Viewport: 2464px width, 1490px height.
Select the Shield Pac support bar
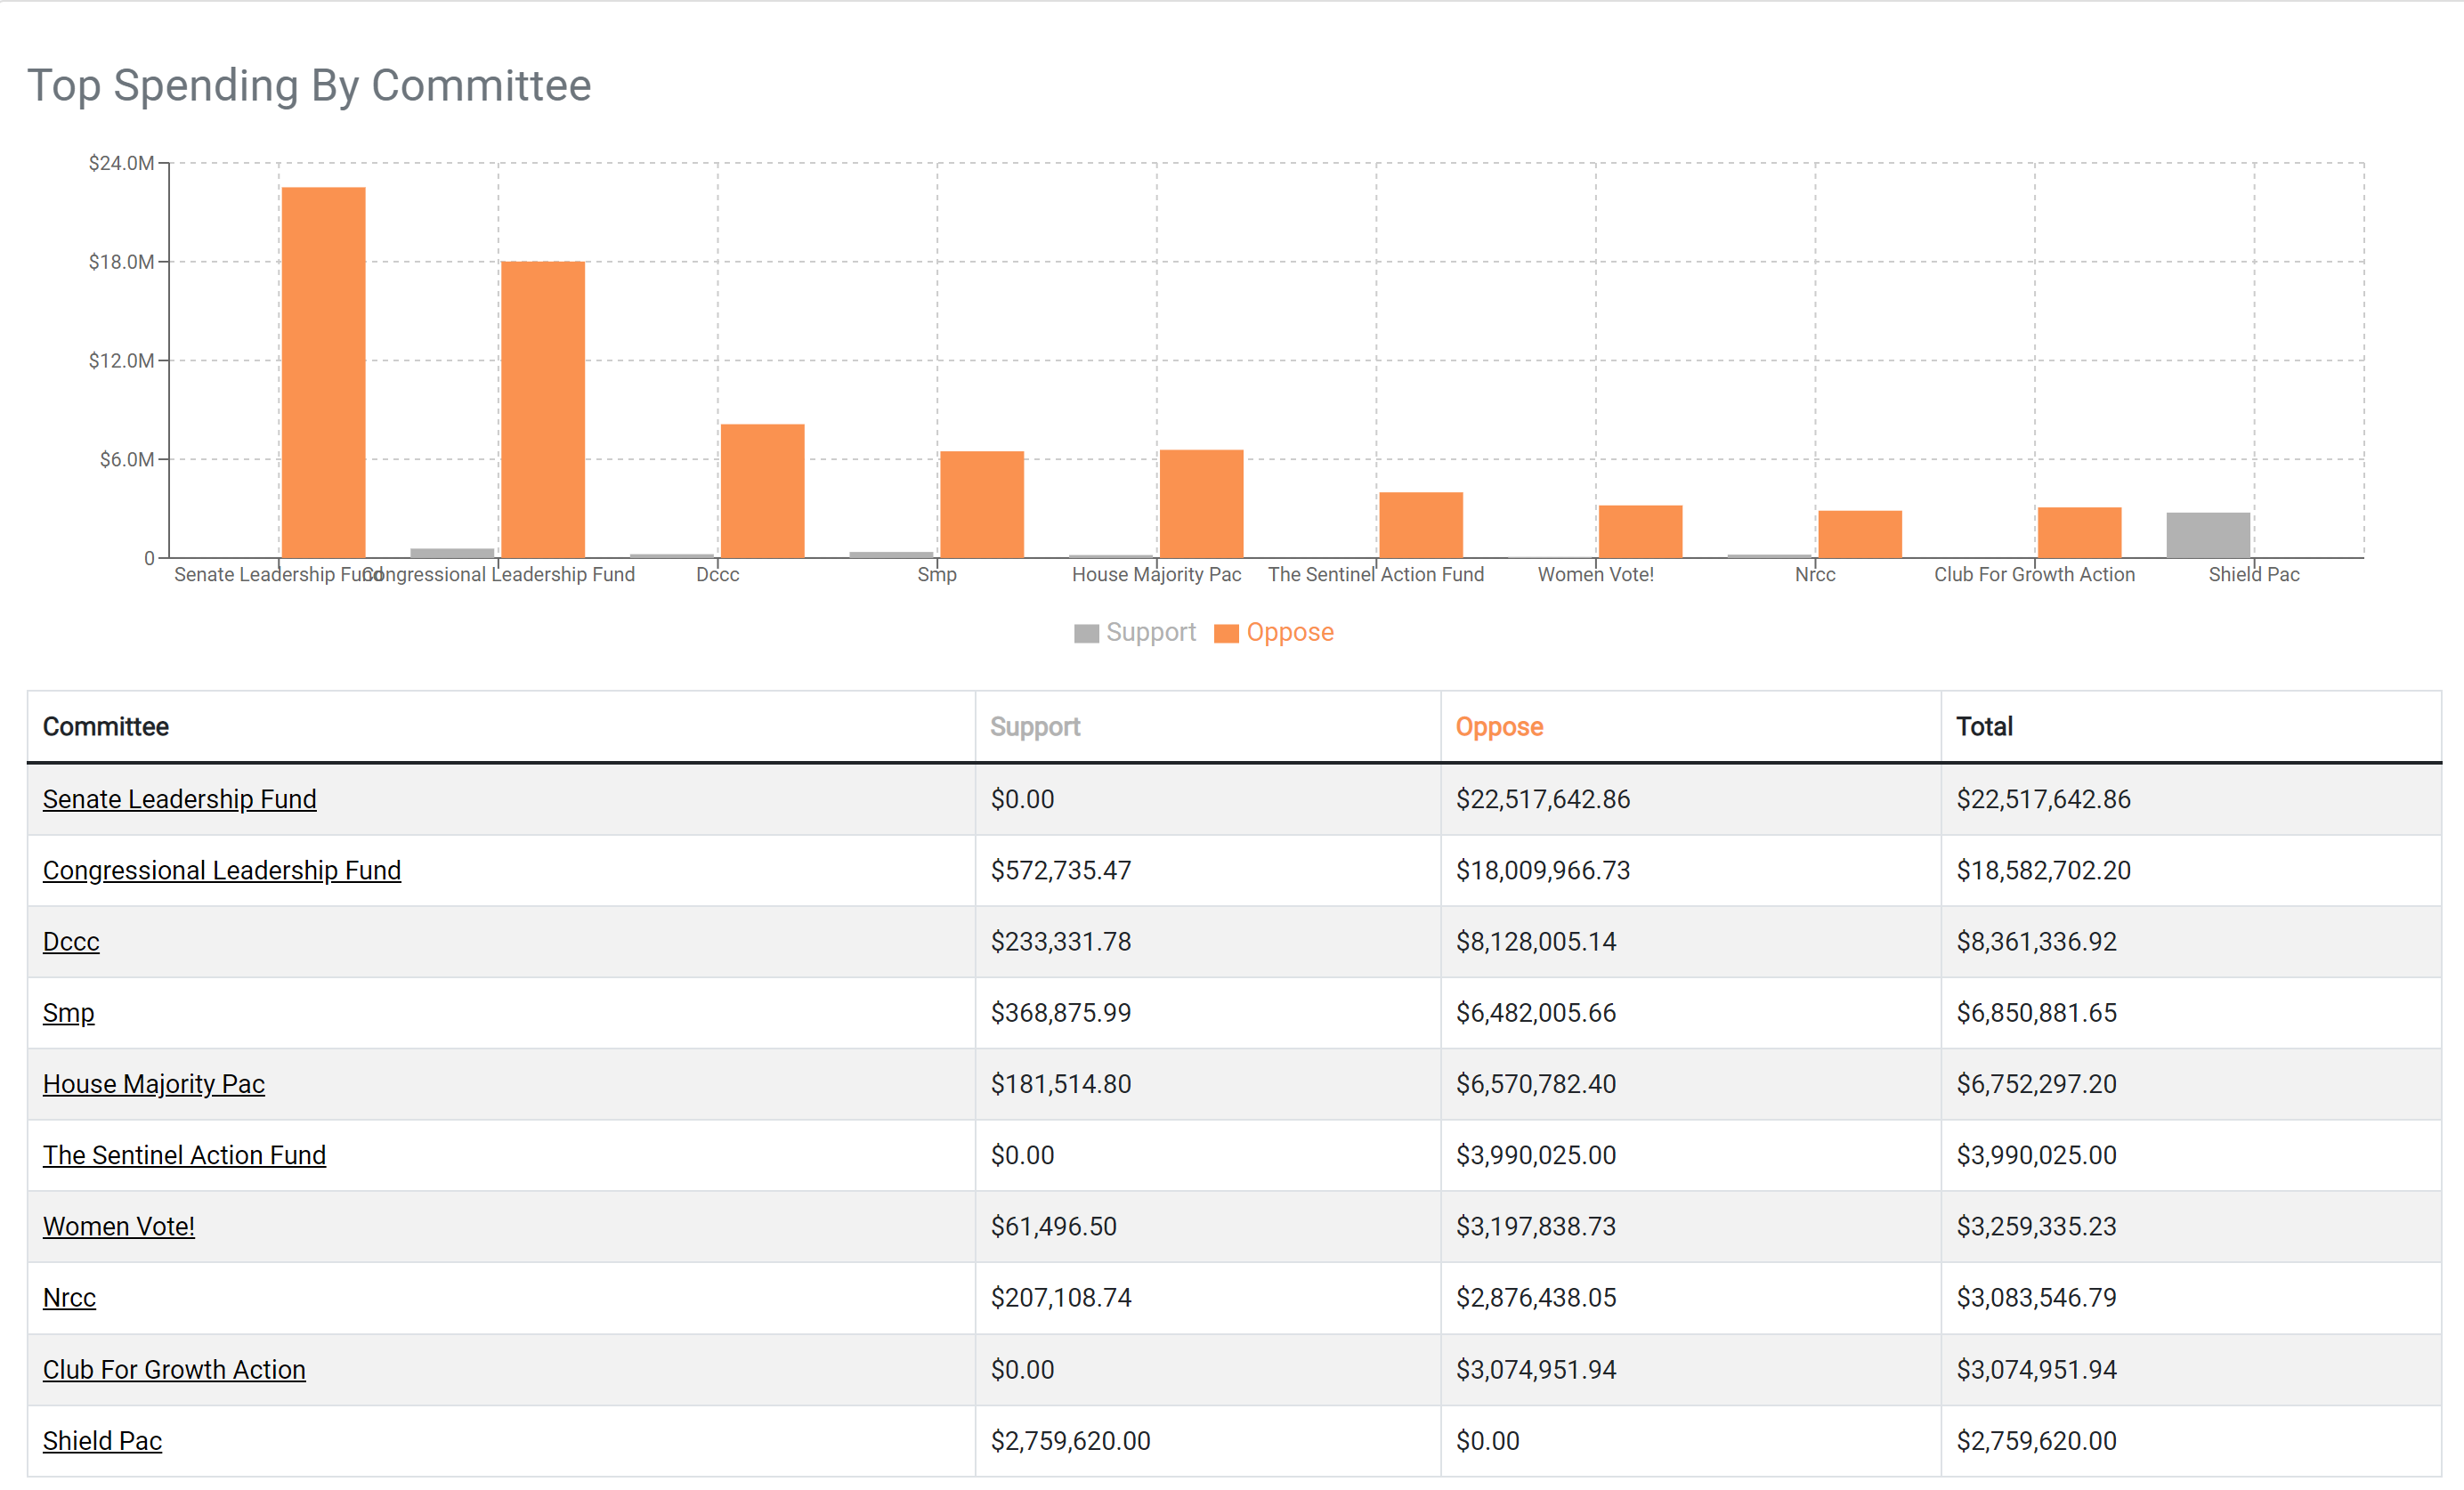click(2208, 535)
